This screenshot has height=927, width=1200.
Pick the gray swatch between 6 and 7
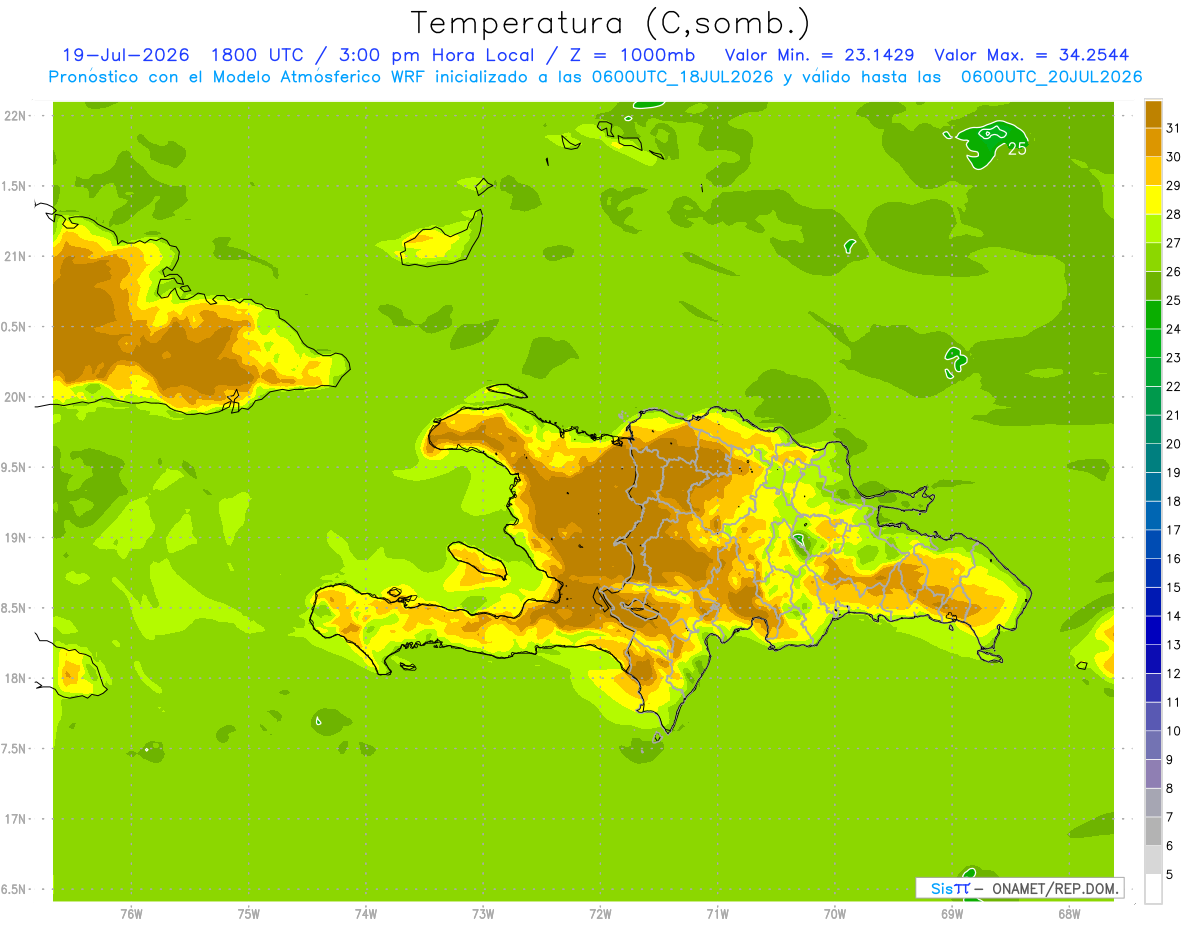(x=1153, y=832)
